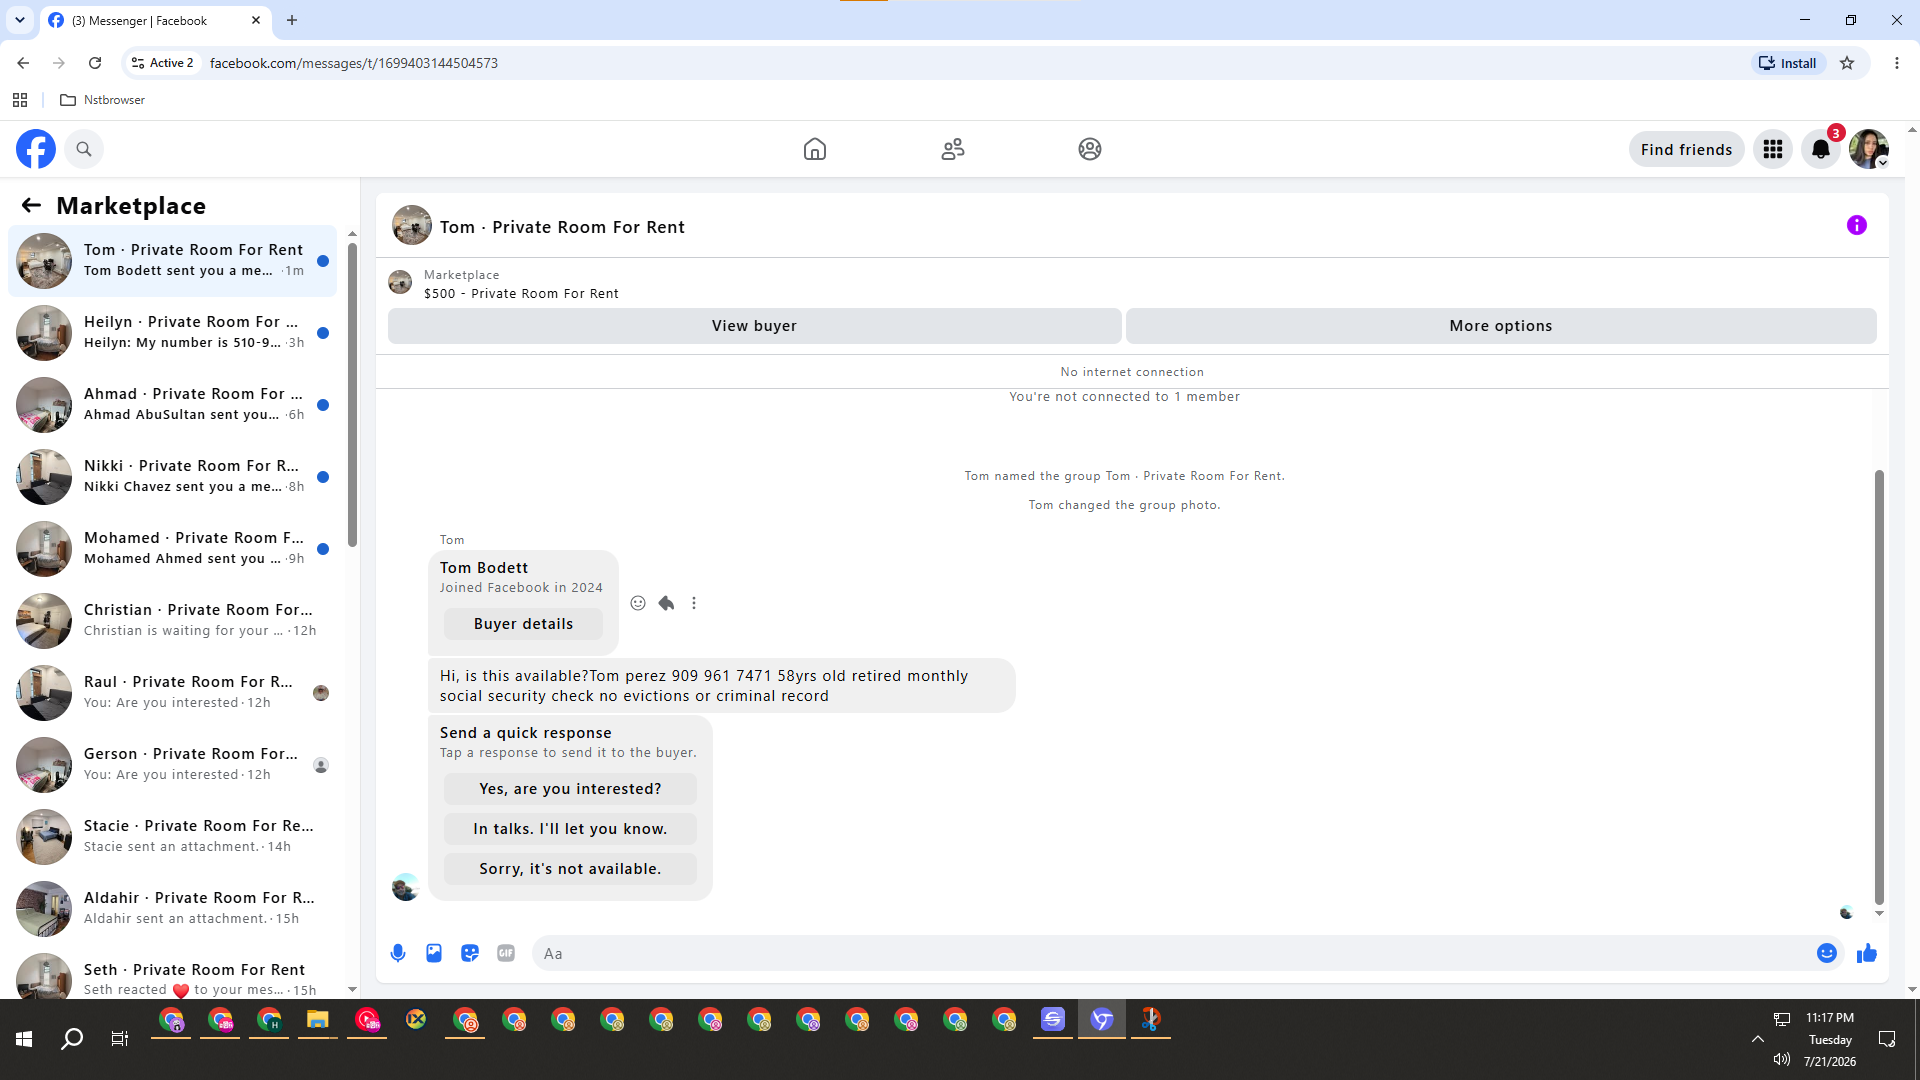Open the Facebook search magnifier
Image resolution: width=1920 pixels, height=1080 pixels.
click(84, 149)
